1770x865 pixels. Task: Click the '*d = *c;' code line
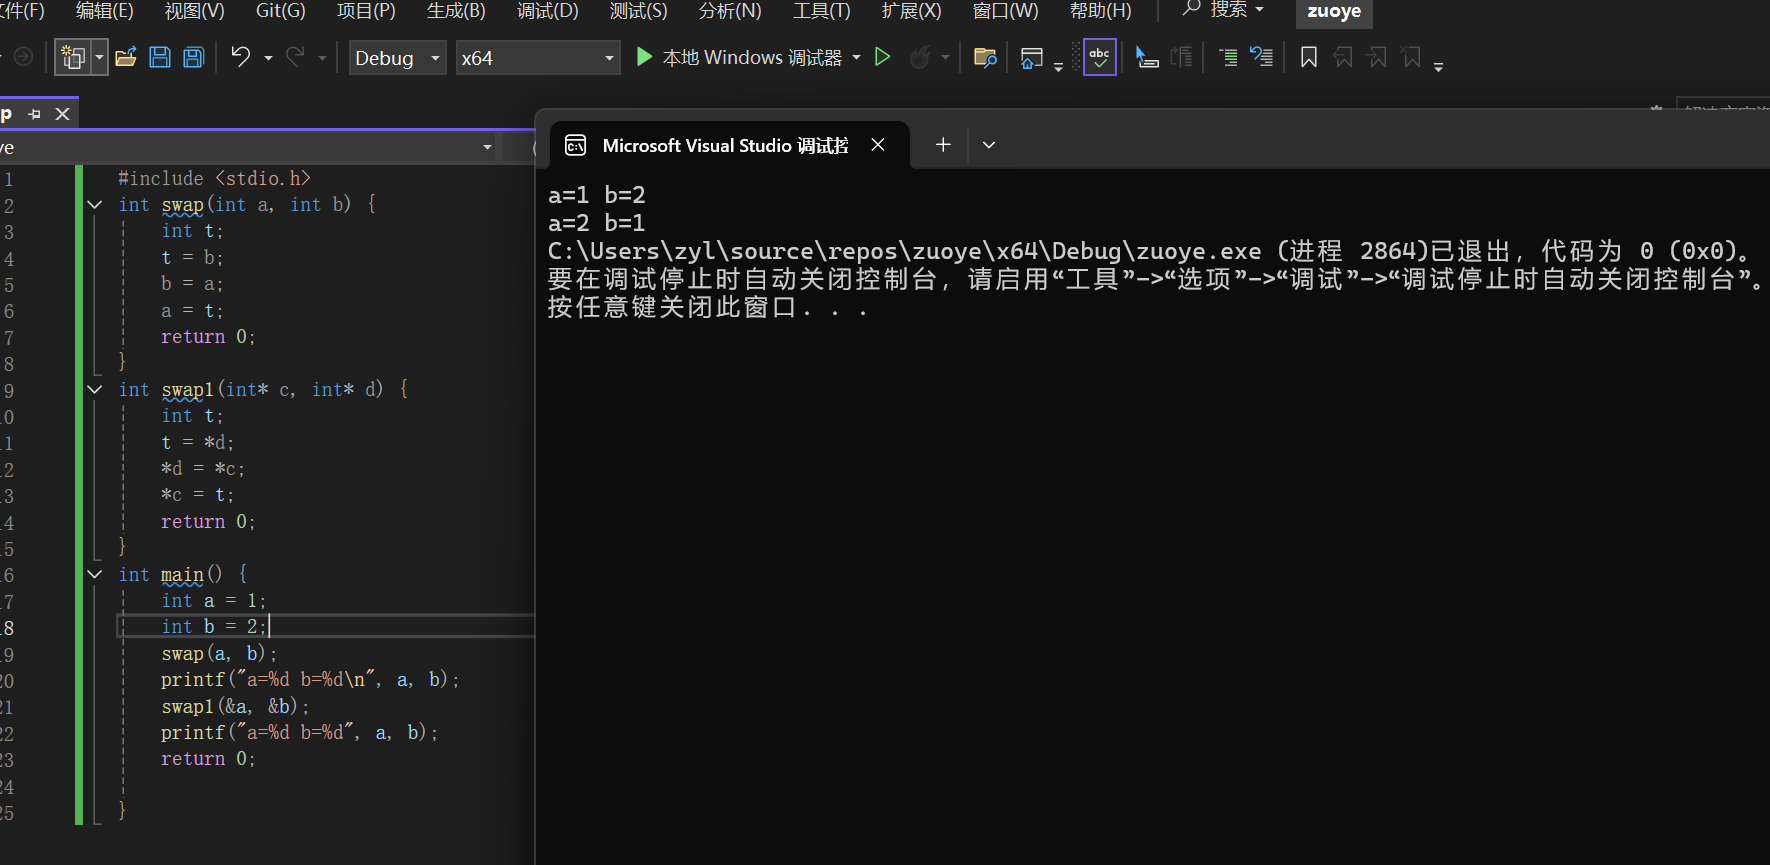pyautogui.click(x=203, y=469)
